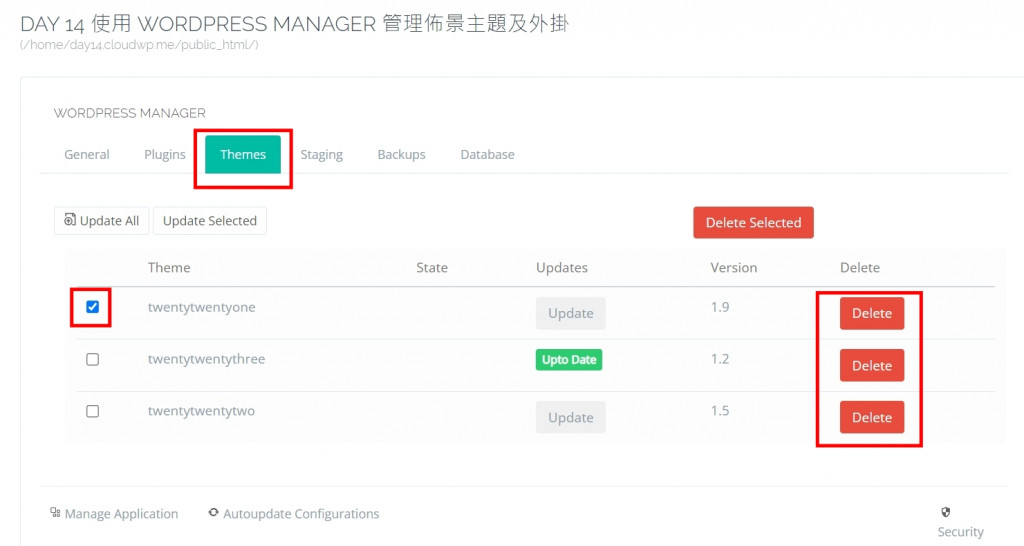Select the Themes tab
Screen dimensions: 1024x546
tap(243, 155)
